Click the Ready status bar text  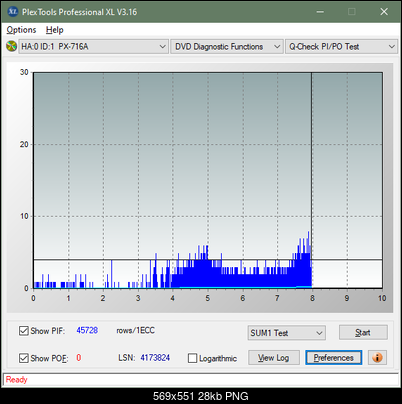[x=17, y=380]
